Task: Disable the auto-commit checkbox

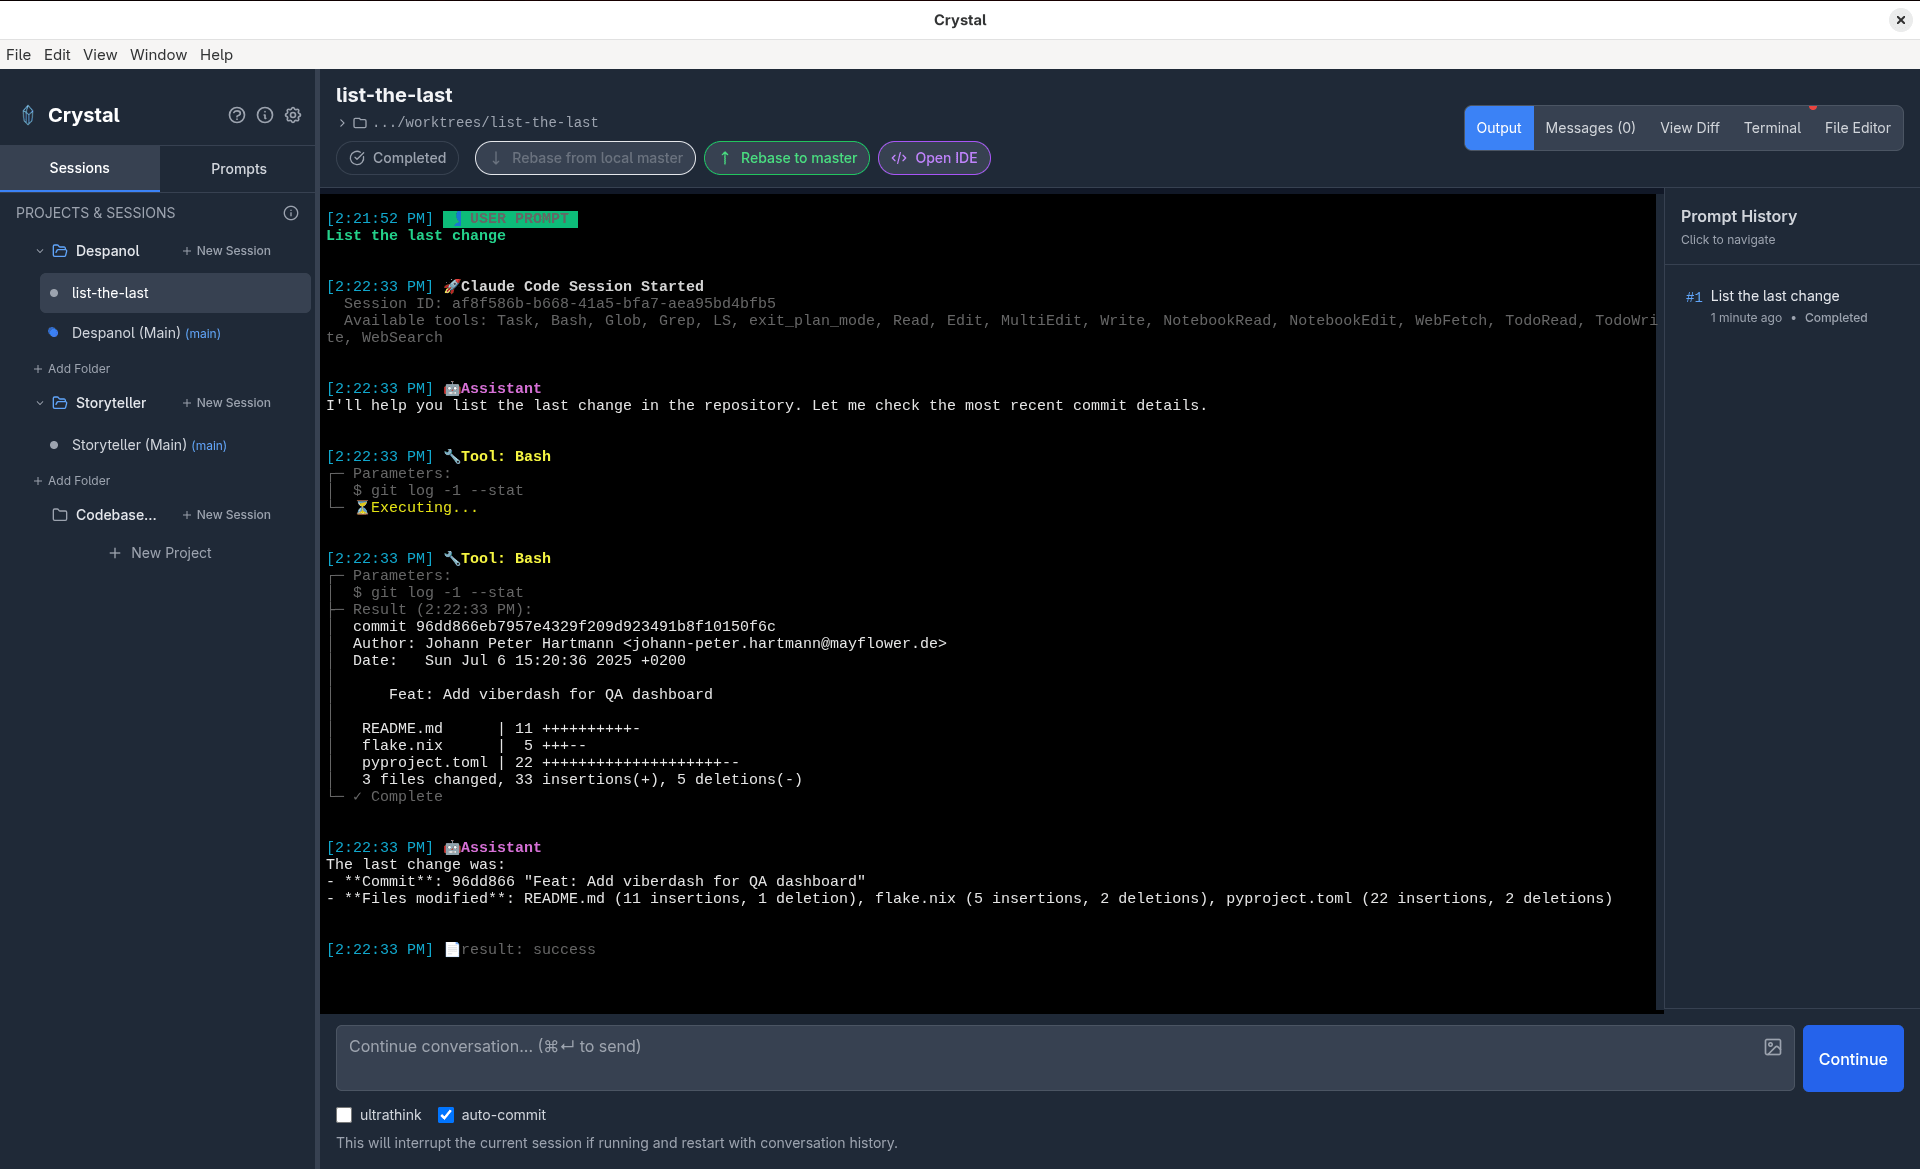Action: tap(446, 1115)
